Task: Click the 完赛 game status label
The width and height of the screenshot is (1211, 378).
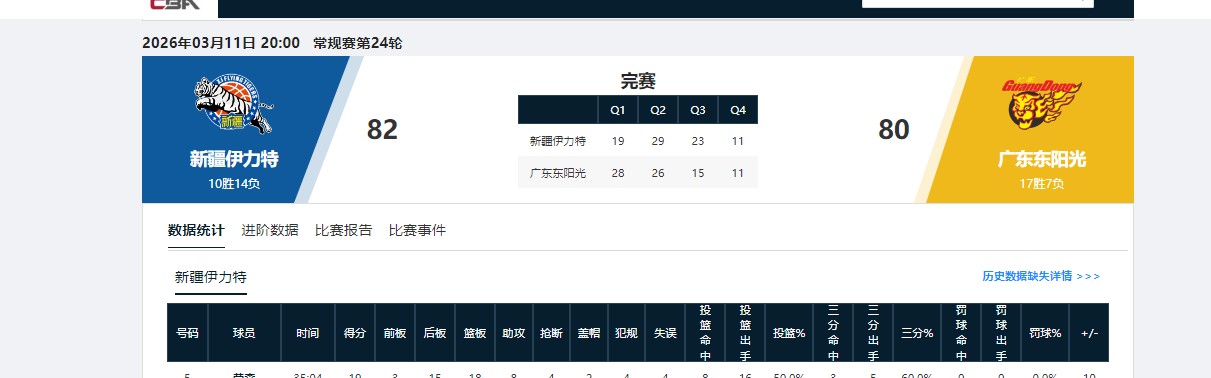Action: pos(638,81)
